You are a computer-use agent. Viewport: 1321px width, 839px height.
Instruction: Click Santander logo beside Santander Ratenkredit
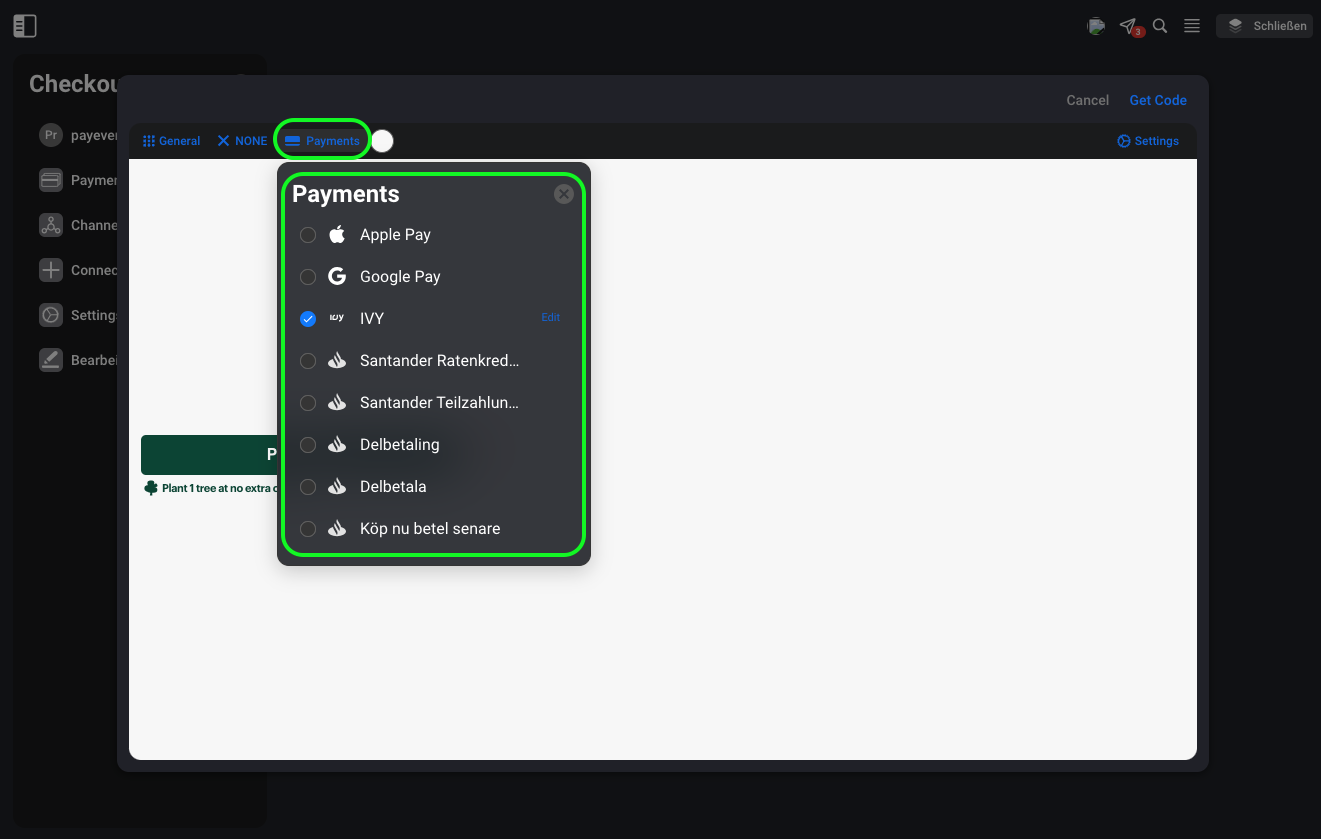pos(337,361)
